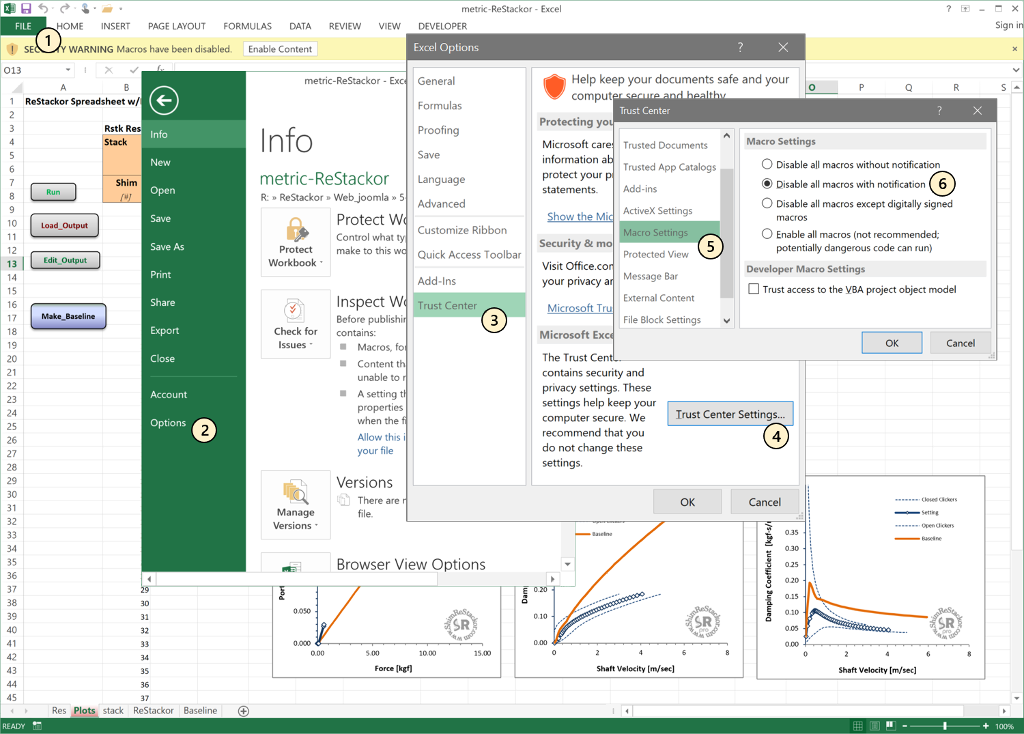Expand the Name Box dropdown arrow
The height and width of the screenshot is (734, 1024).
tap(67, 70)
